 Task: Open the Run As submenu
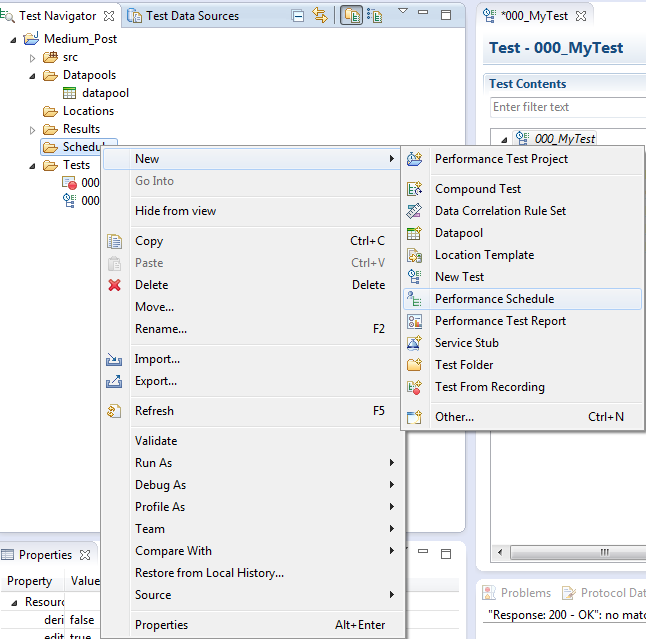[x=251, y=463]
